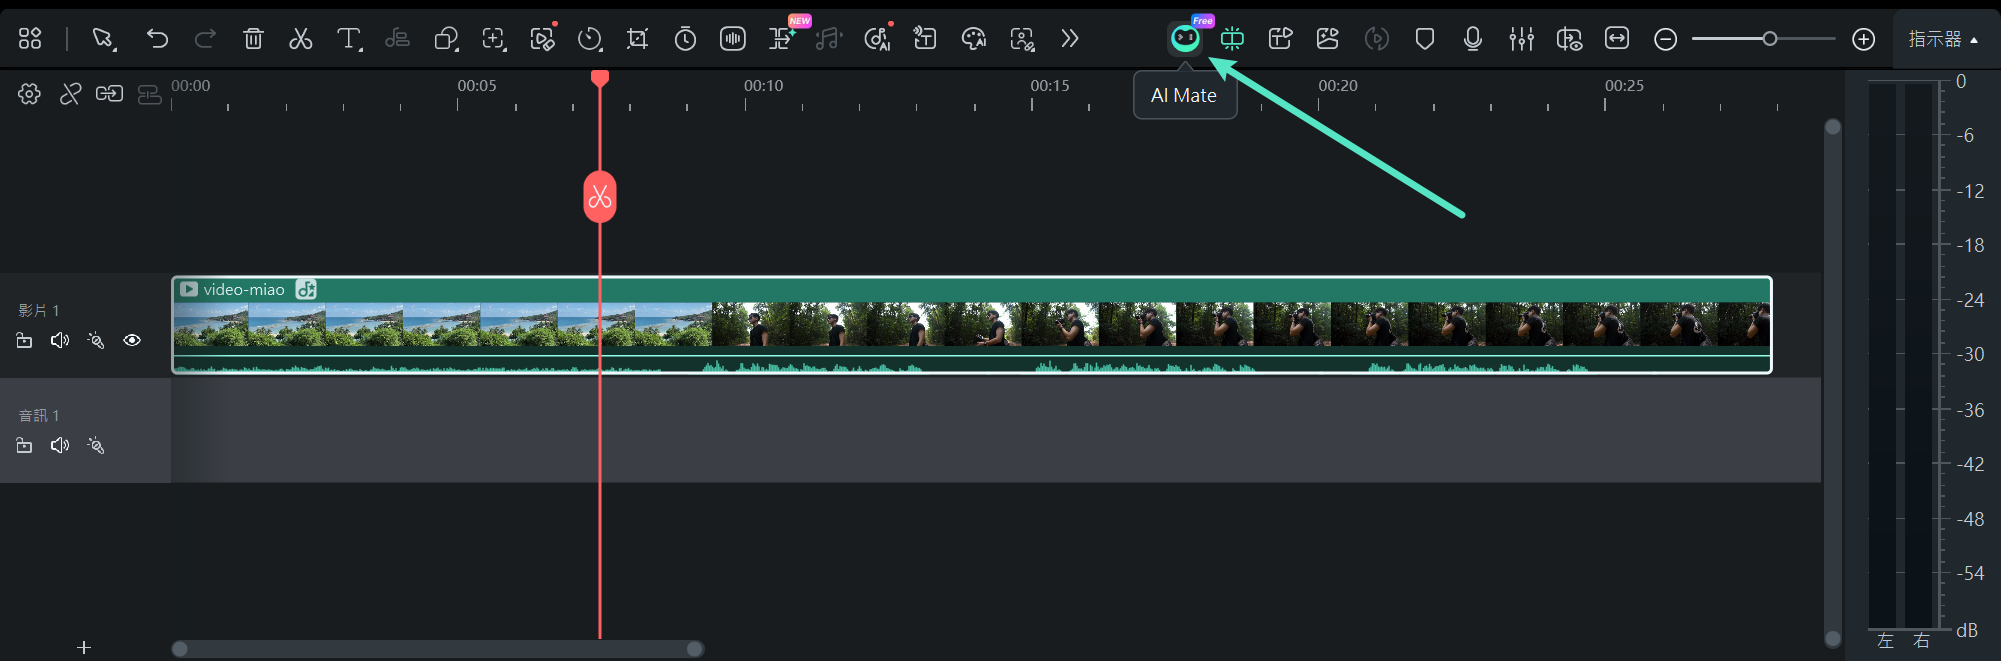
Task: Start voiceover recording with microphone icon
Action: (1472, 39)
